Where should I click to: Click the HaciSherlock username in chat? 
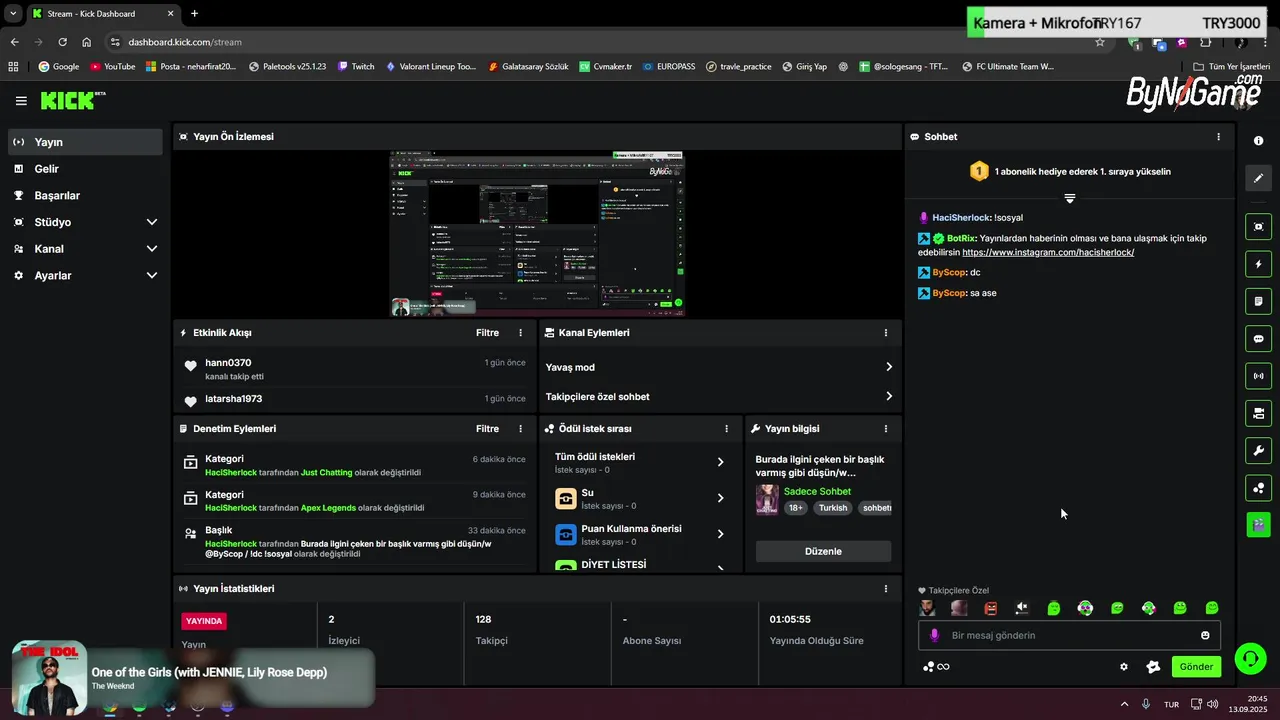tap(961, 218)
